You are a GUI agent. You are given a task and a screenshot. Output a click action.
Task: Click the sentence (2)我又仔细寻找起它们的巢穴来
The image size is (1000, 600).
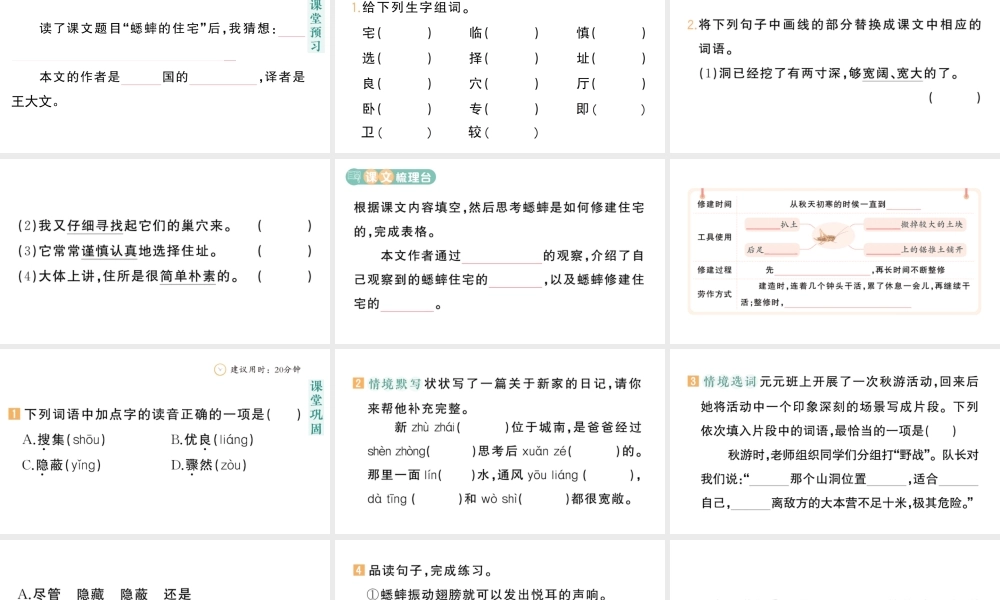coord(126,226)
